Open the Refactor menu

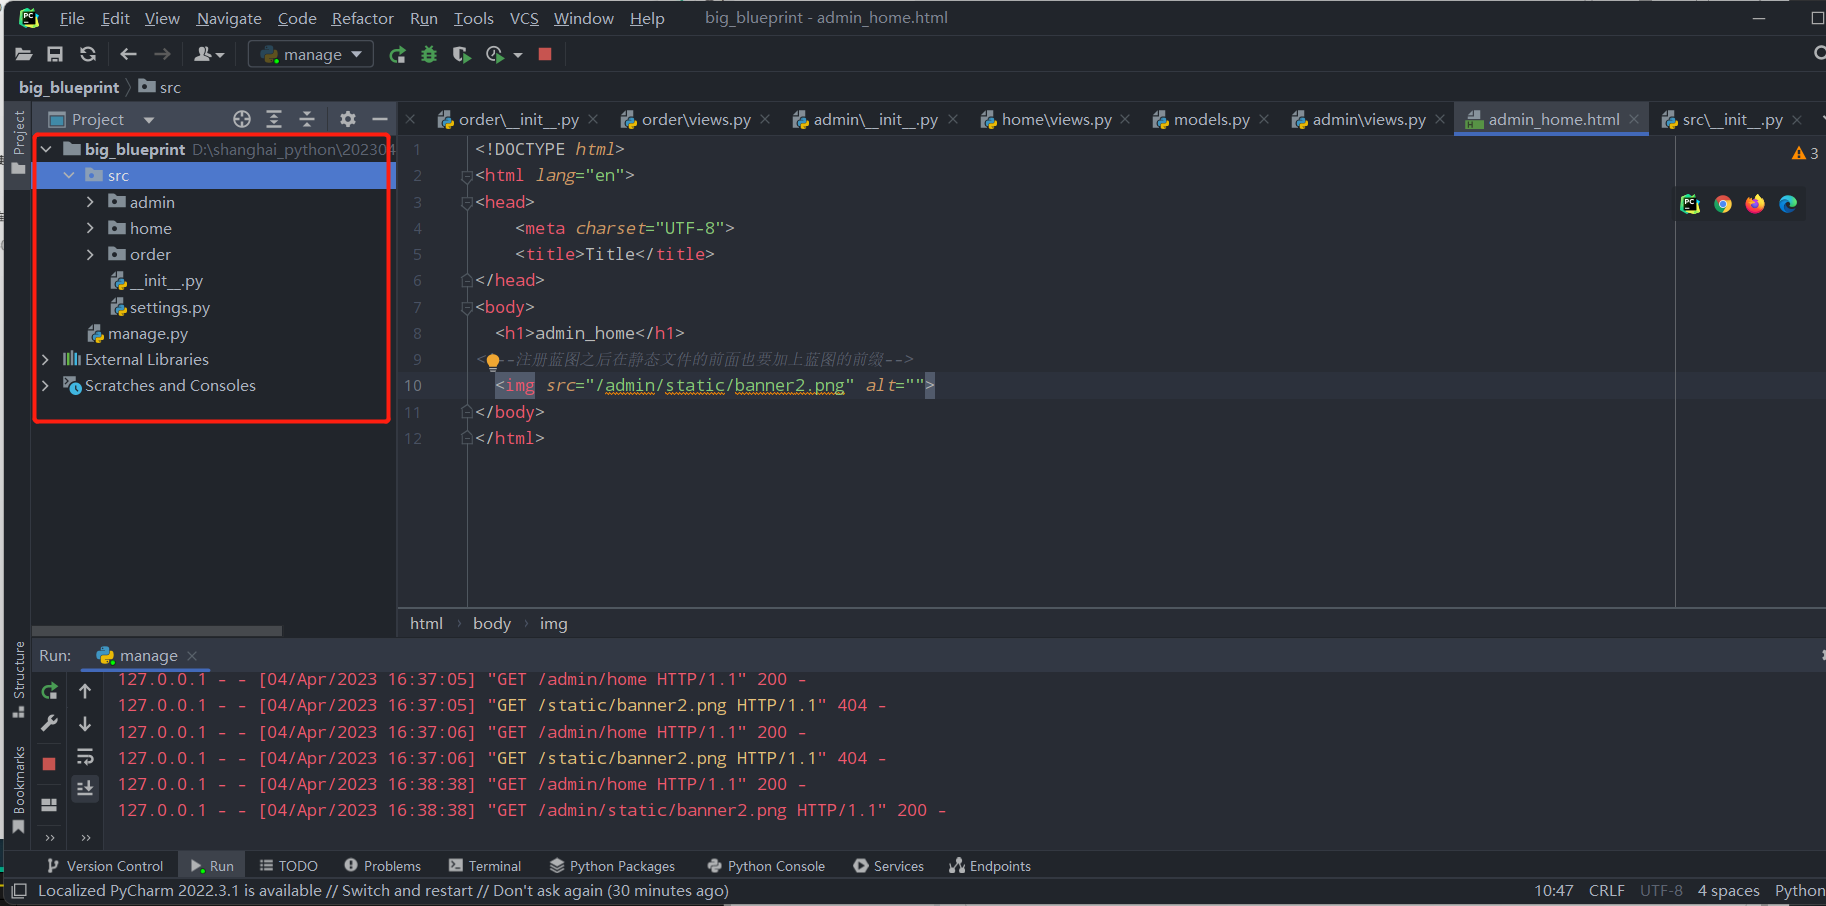tap(362, 18)
